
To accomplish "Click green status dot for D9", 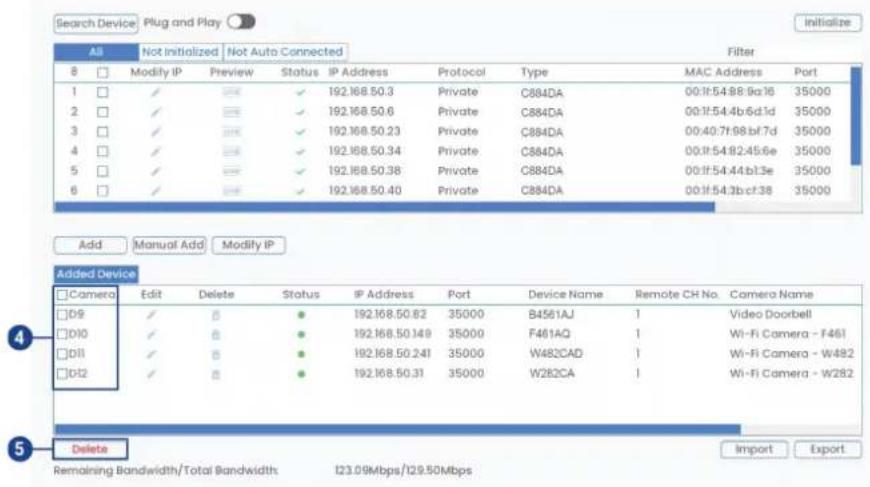I will [301, 315].
